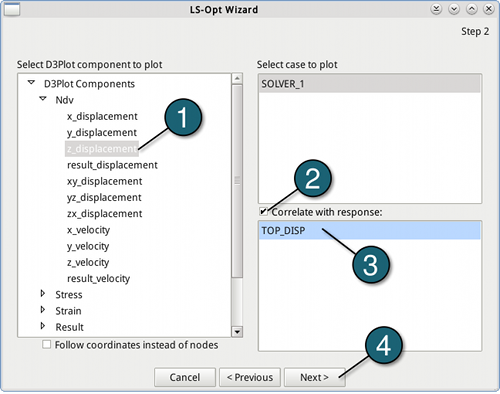This screenshot has width=500, height=394.
Task: Select result_velocity component
Action: pos(98,279)
